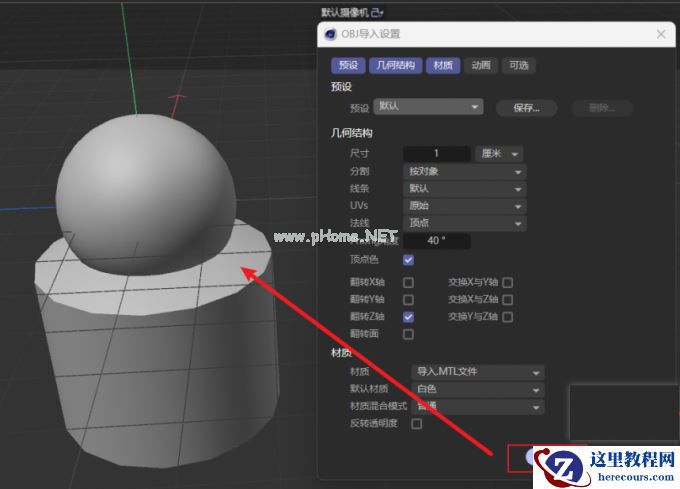Switch to the 几何结构 tab
Screen dimensions: 680x489
point(396,65)
